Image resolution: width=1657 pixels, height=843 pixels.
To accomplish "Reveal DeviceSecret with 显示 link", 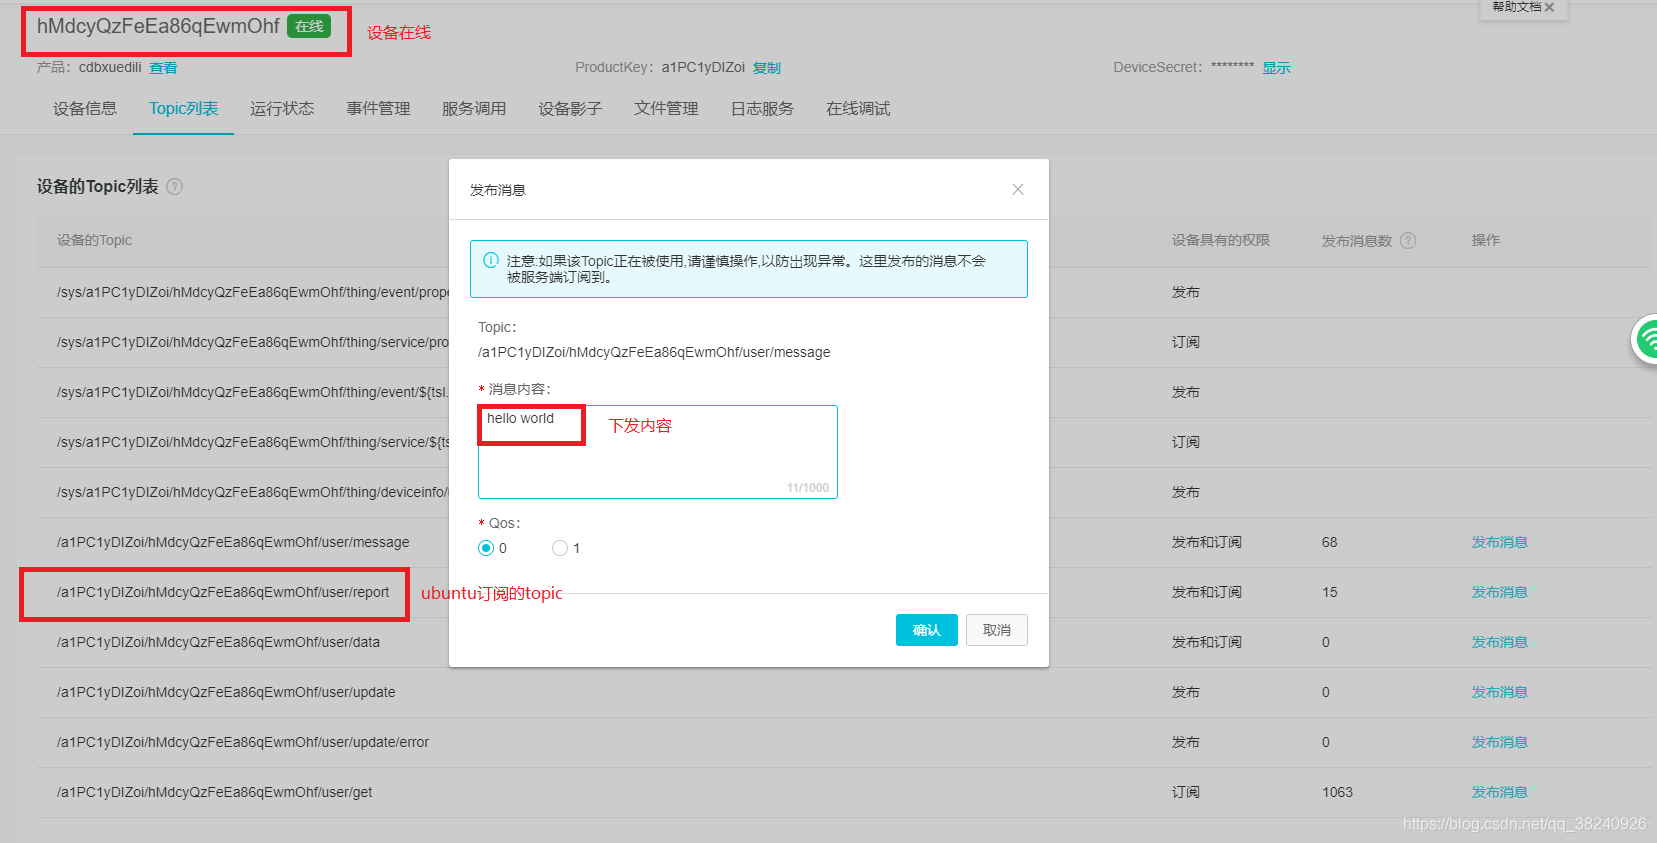I will [1276, 68].
